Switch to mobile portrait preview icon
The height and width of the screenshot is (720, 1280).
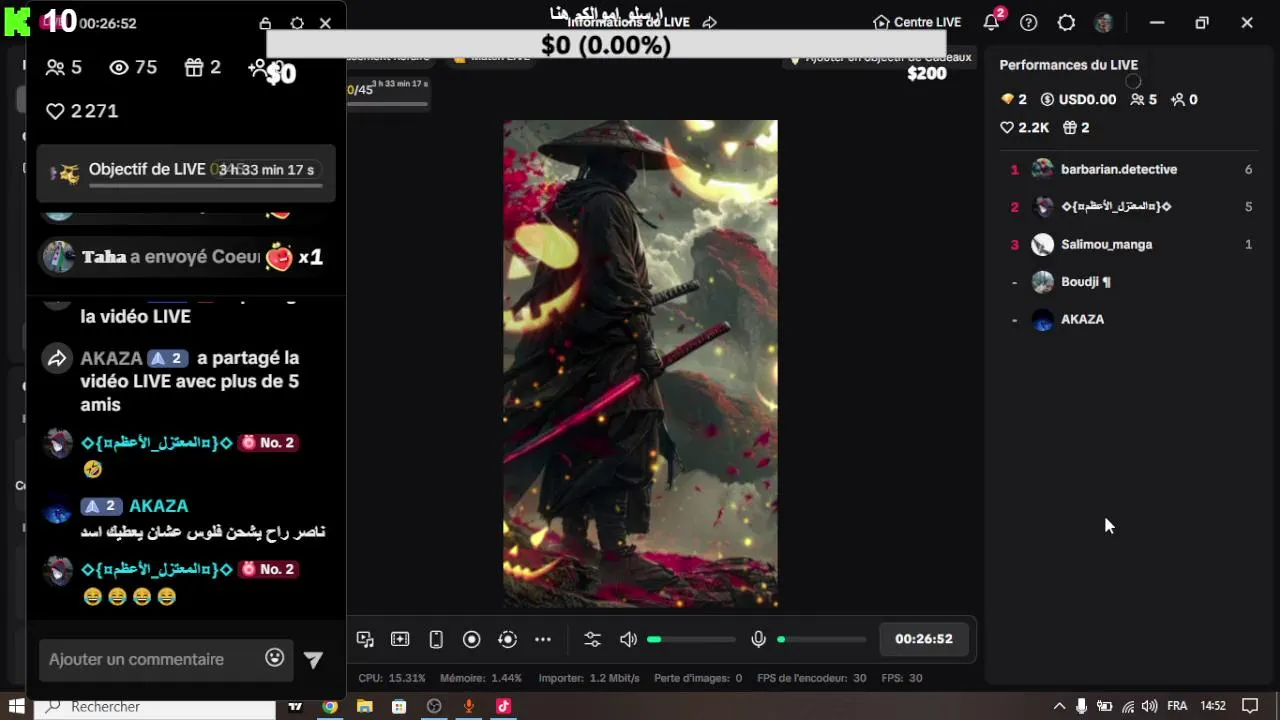[436, 639]
